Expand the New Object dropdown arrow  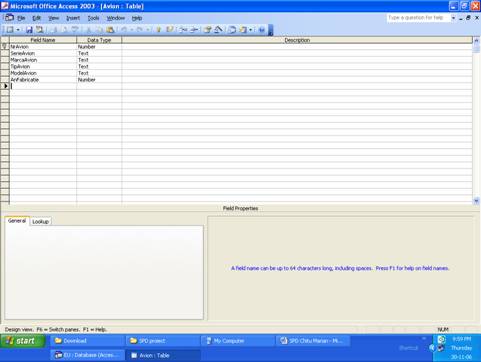(251, 30)
